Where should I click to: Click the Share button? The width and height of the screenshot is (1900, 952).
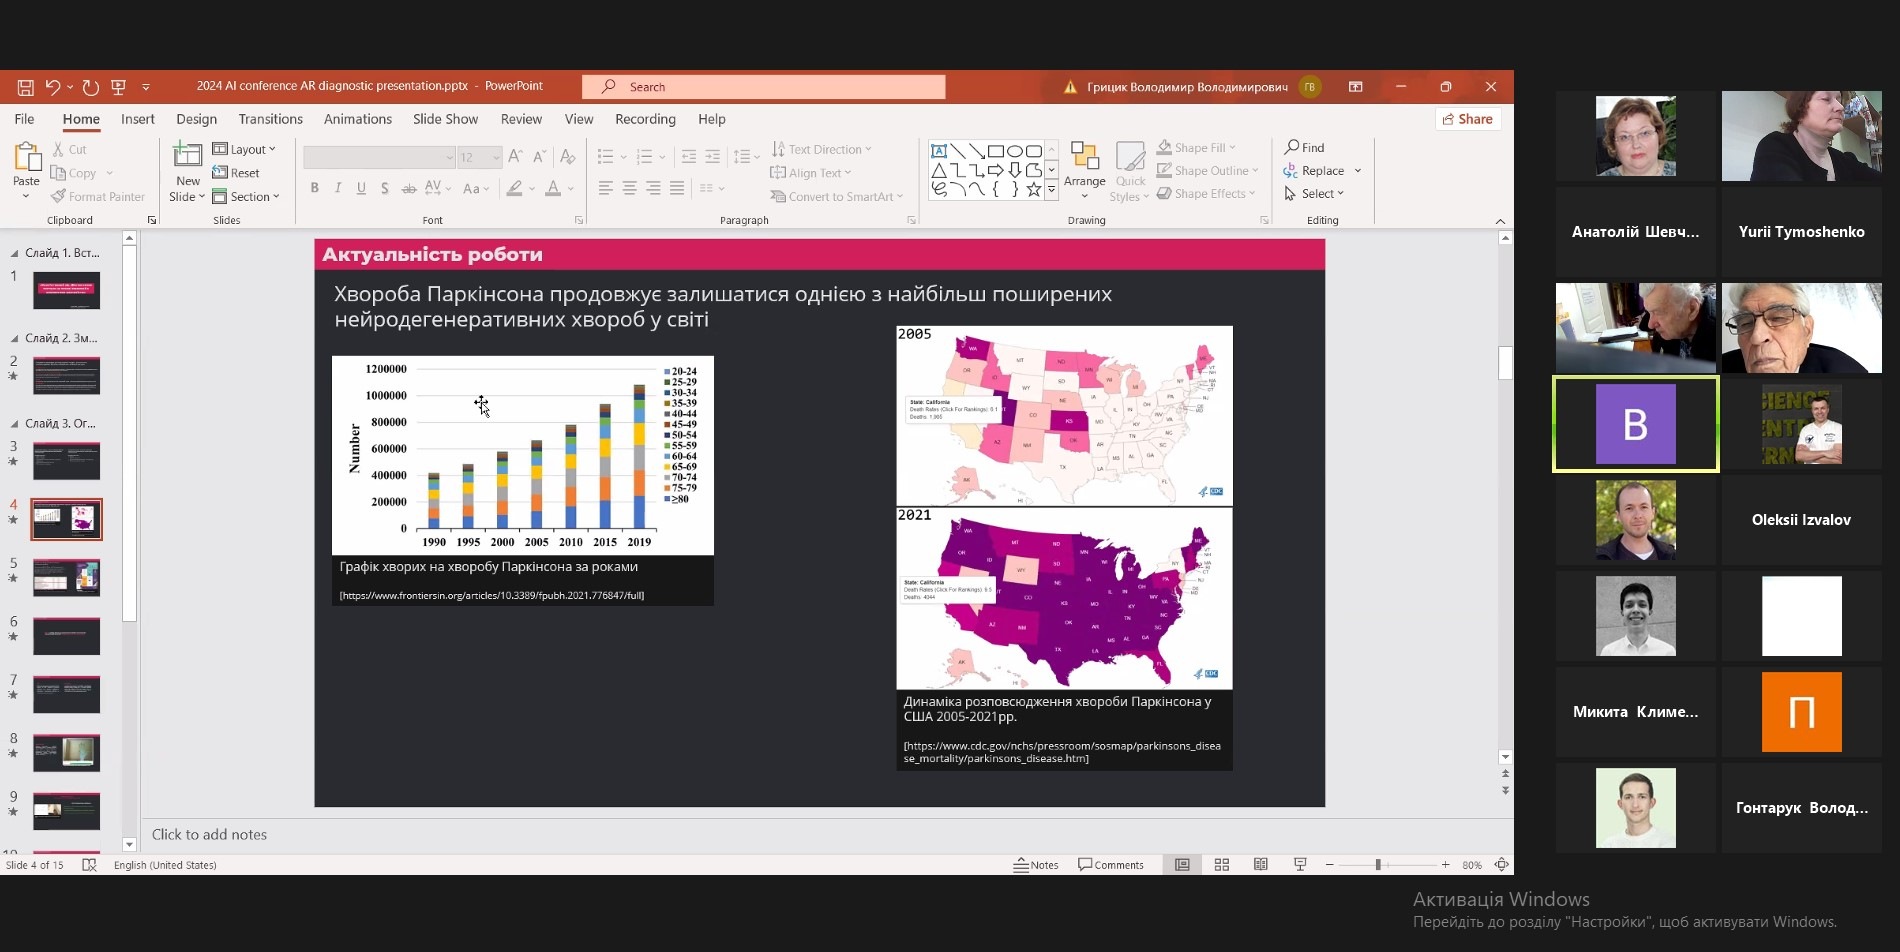[x=1467, y=119]
